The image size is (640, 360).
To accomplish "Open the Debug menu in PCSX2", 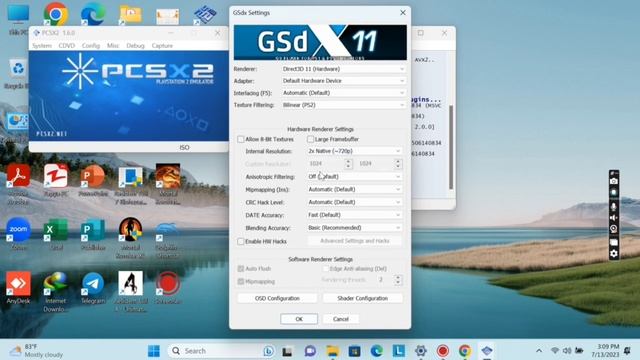I will (135, 46).
